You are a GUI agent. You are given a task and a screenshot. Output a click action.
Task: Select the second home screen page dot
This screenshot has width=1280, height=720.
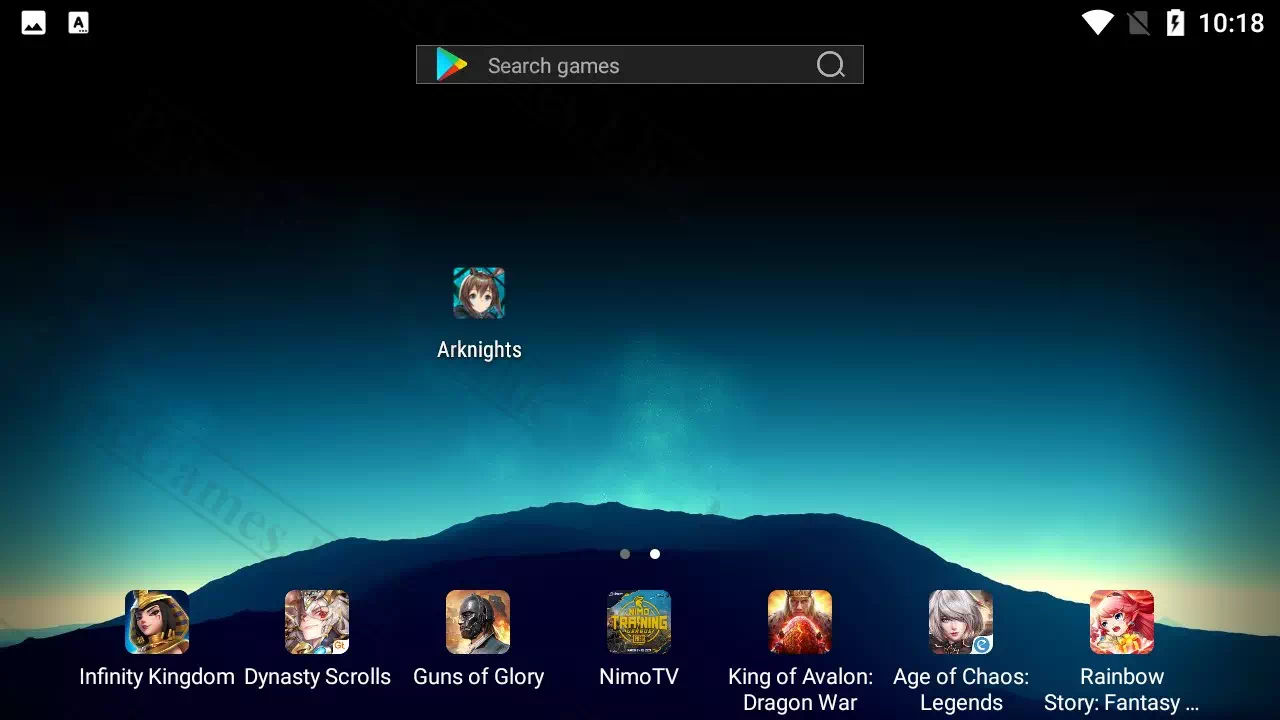tap(655, 554)
